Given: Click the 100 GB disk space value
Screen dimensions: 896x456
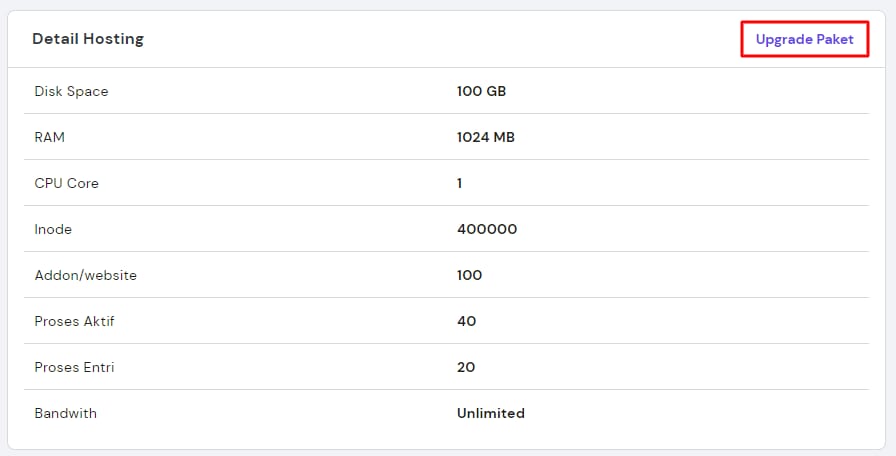Looking at the screenshot, I should [481, 91].
